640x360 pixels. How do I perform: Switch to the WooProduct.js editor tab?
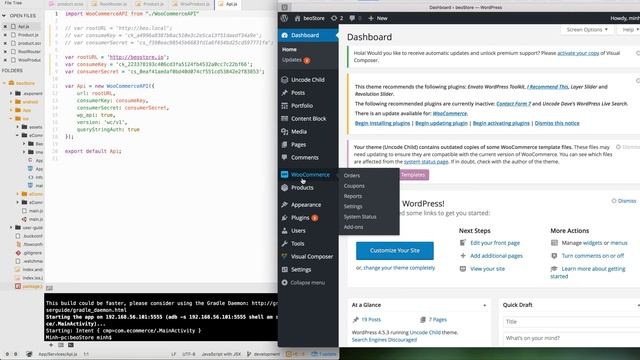[191, 4]
